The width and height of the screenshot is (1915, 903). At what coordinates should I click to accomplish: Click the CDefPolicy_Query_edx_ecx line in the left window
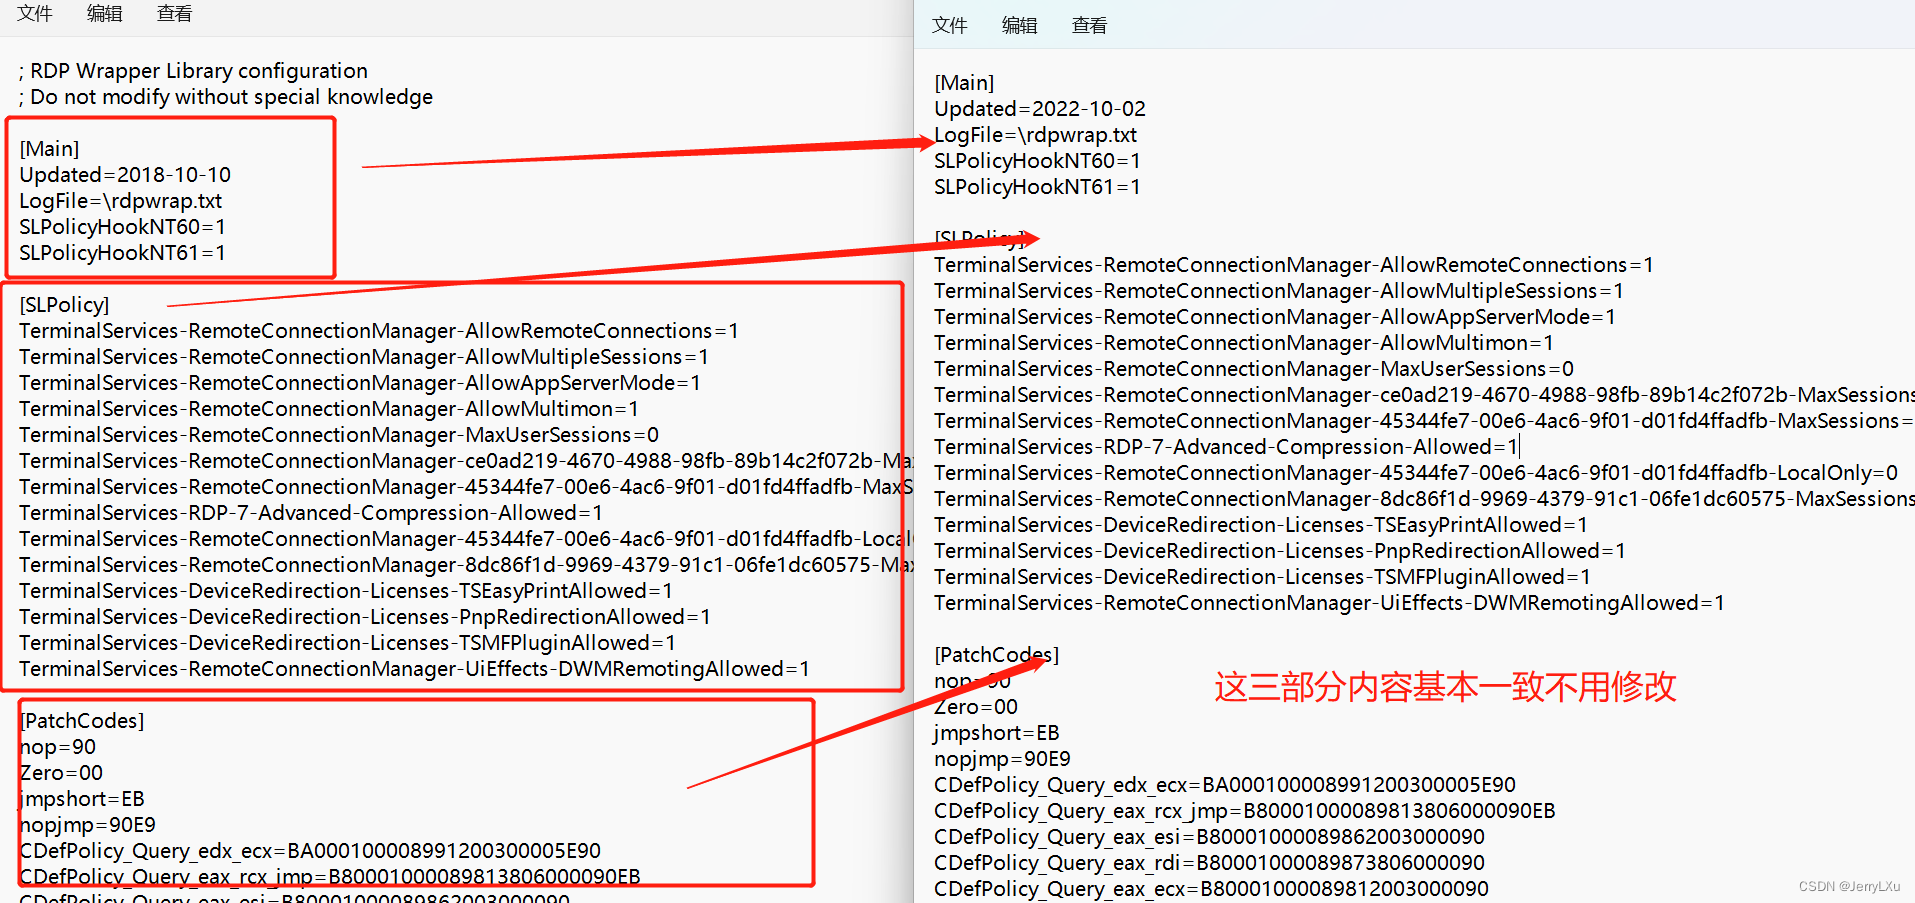pos(310,851)
